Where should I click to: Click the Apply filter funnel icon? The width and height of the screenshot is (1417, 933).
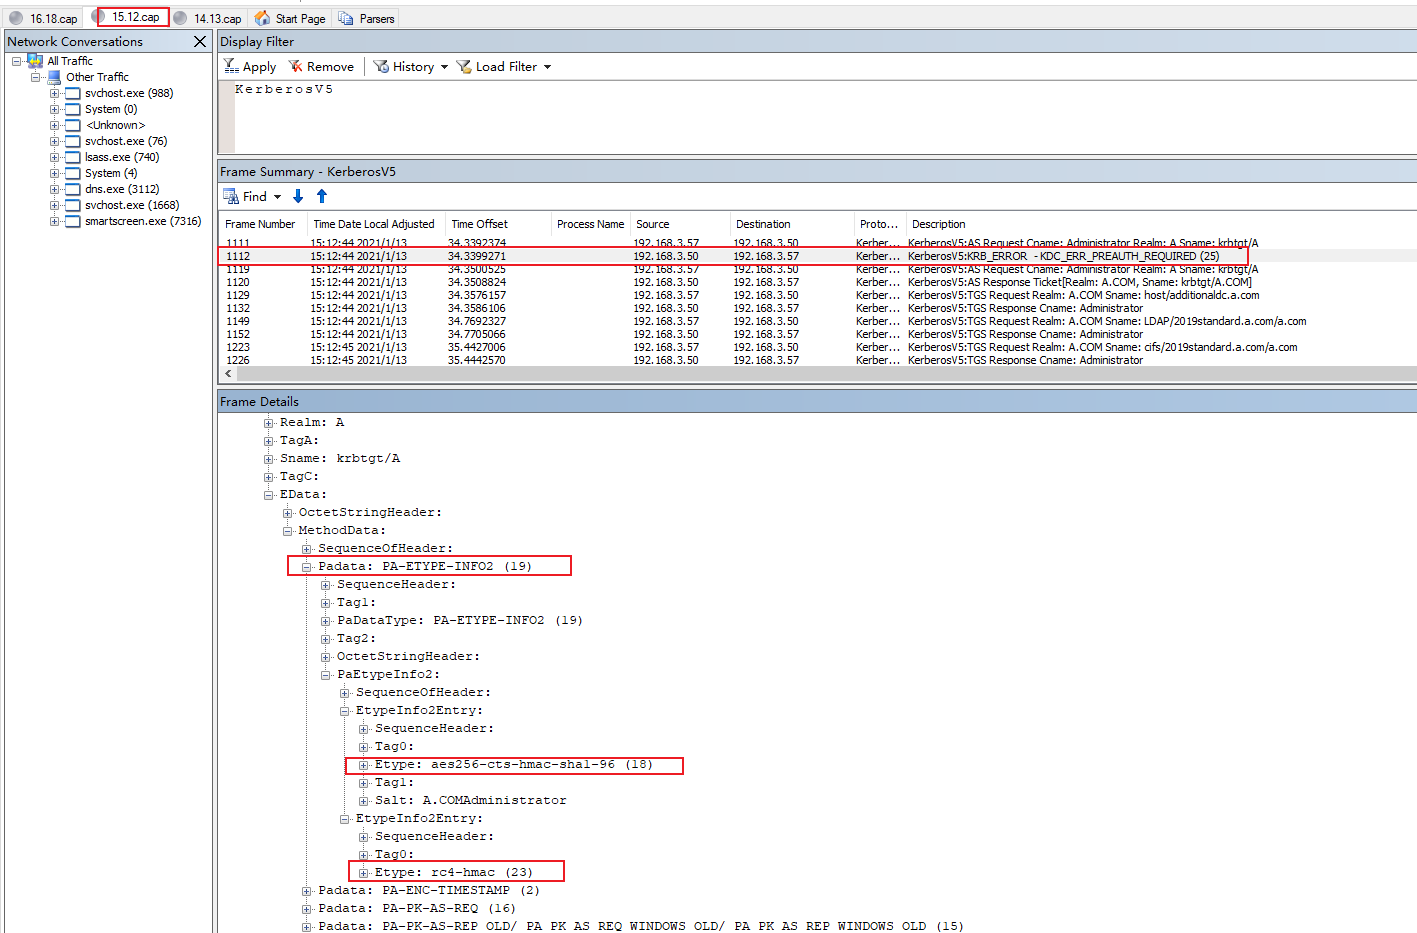pyautogui.click(x=231, y=66)
